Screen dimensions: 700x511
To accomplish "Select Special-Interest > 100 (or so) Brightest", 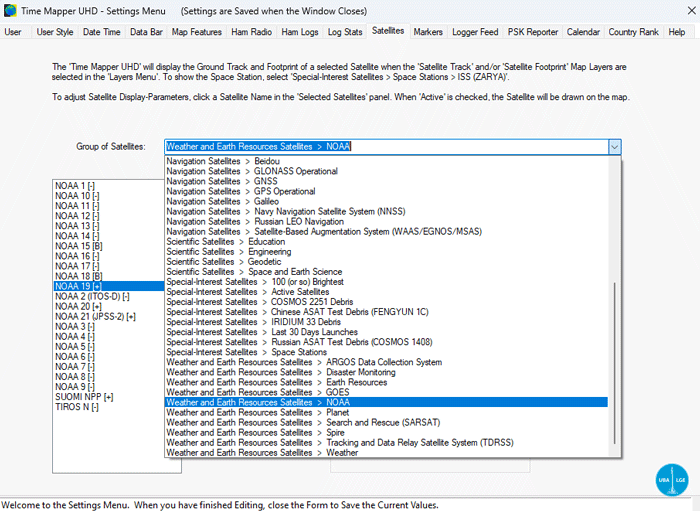I will pos(386,282).
